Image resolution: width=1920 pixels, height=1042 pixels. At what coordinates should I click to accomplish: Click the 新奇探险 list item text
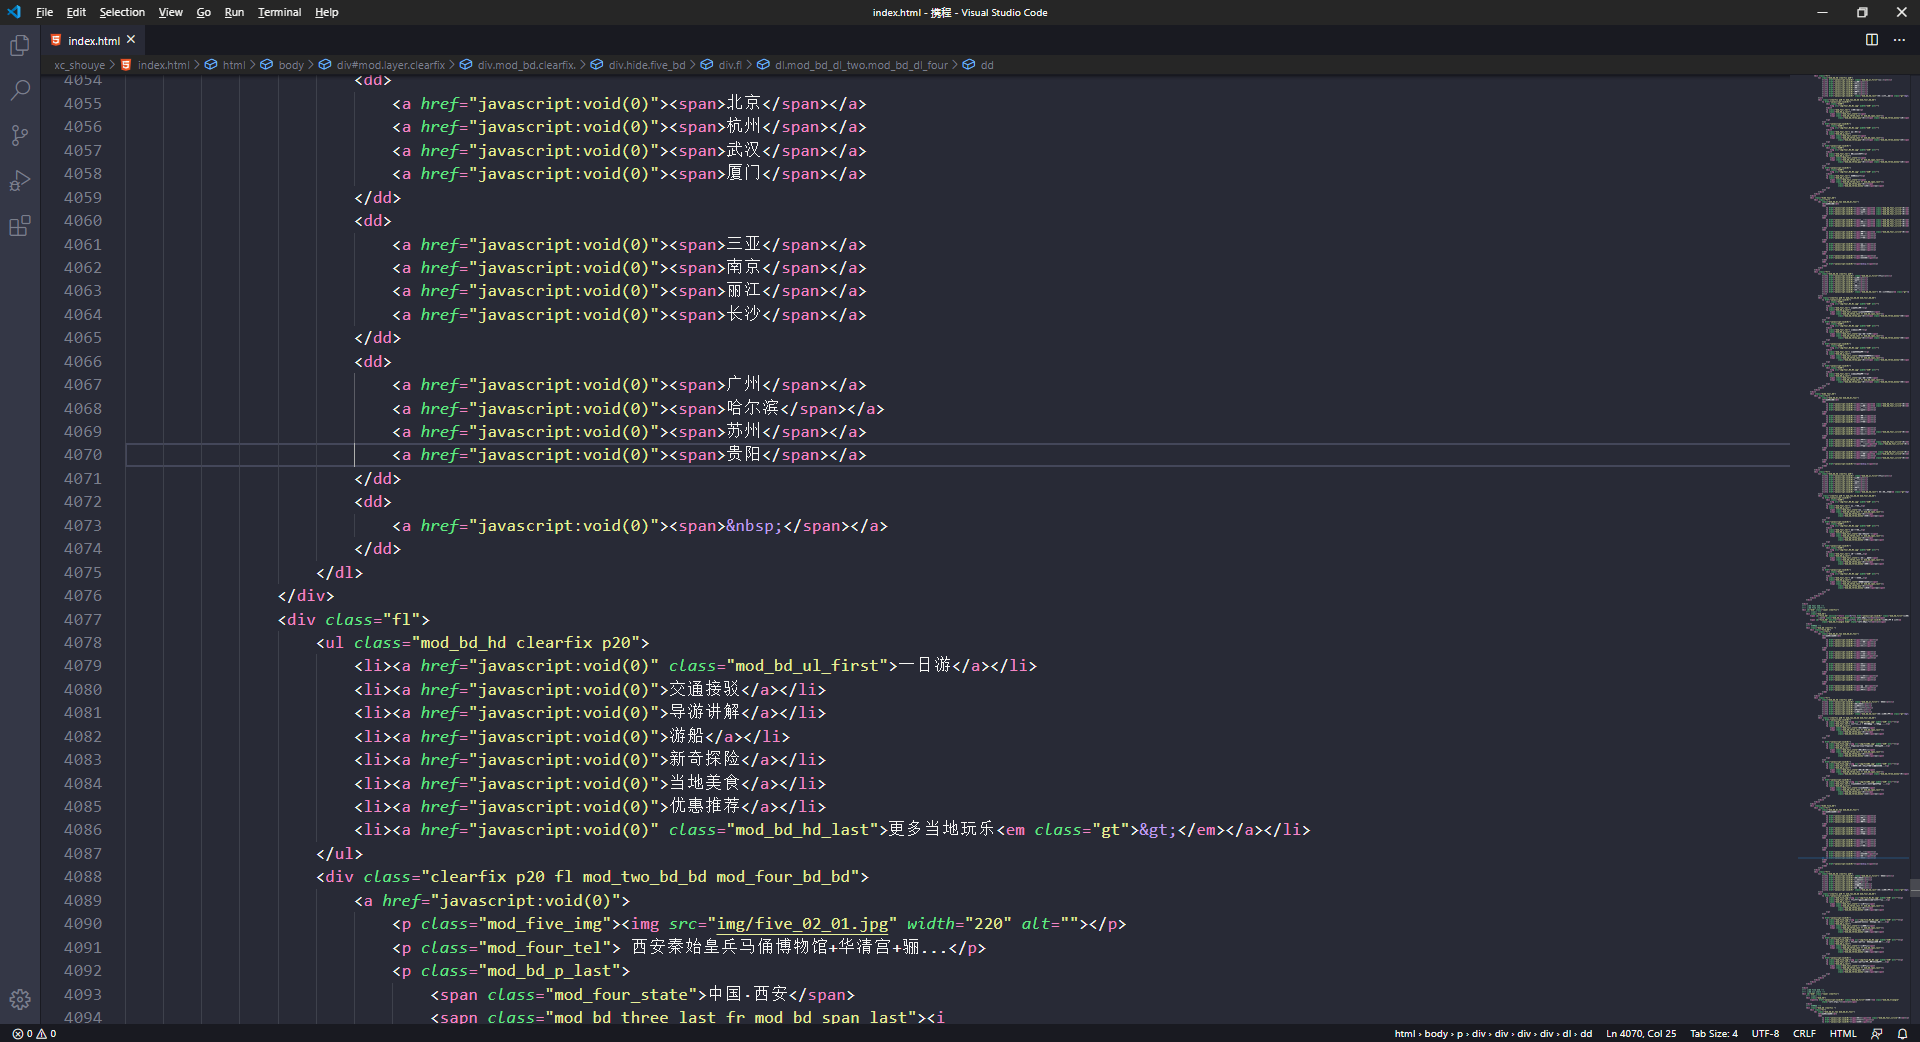pyautogui.click(x=704, y=760)
